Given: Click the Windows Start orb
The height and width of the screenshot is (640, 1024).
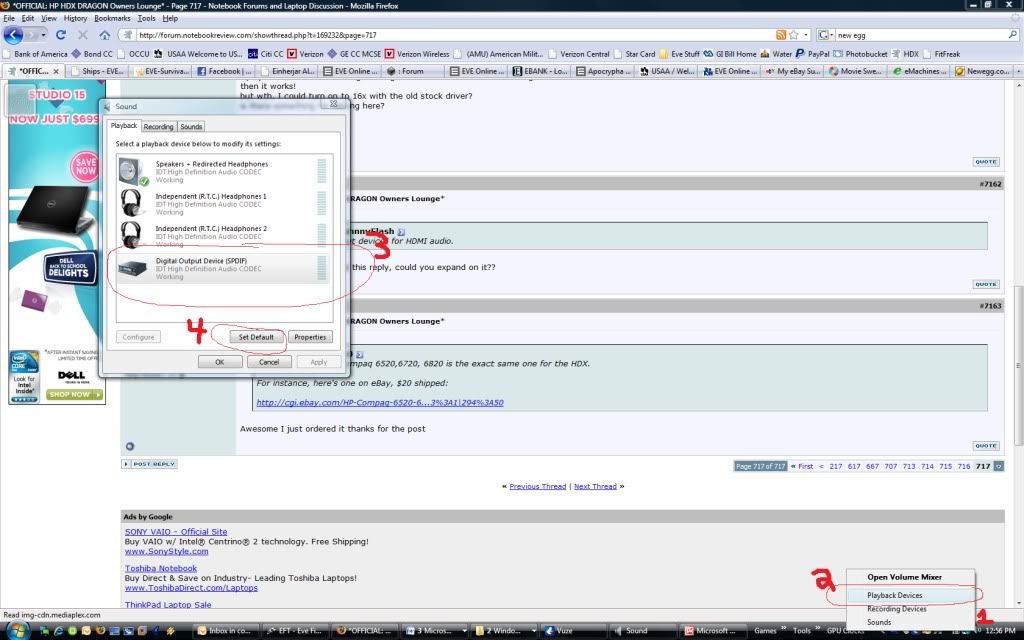Looking at the screenshot, I should (x=12, y=631).
